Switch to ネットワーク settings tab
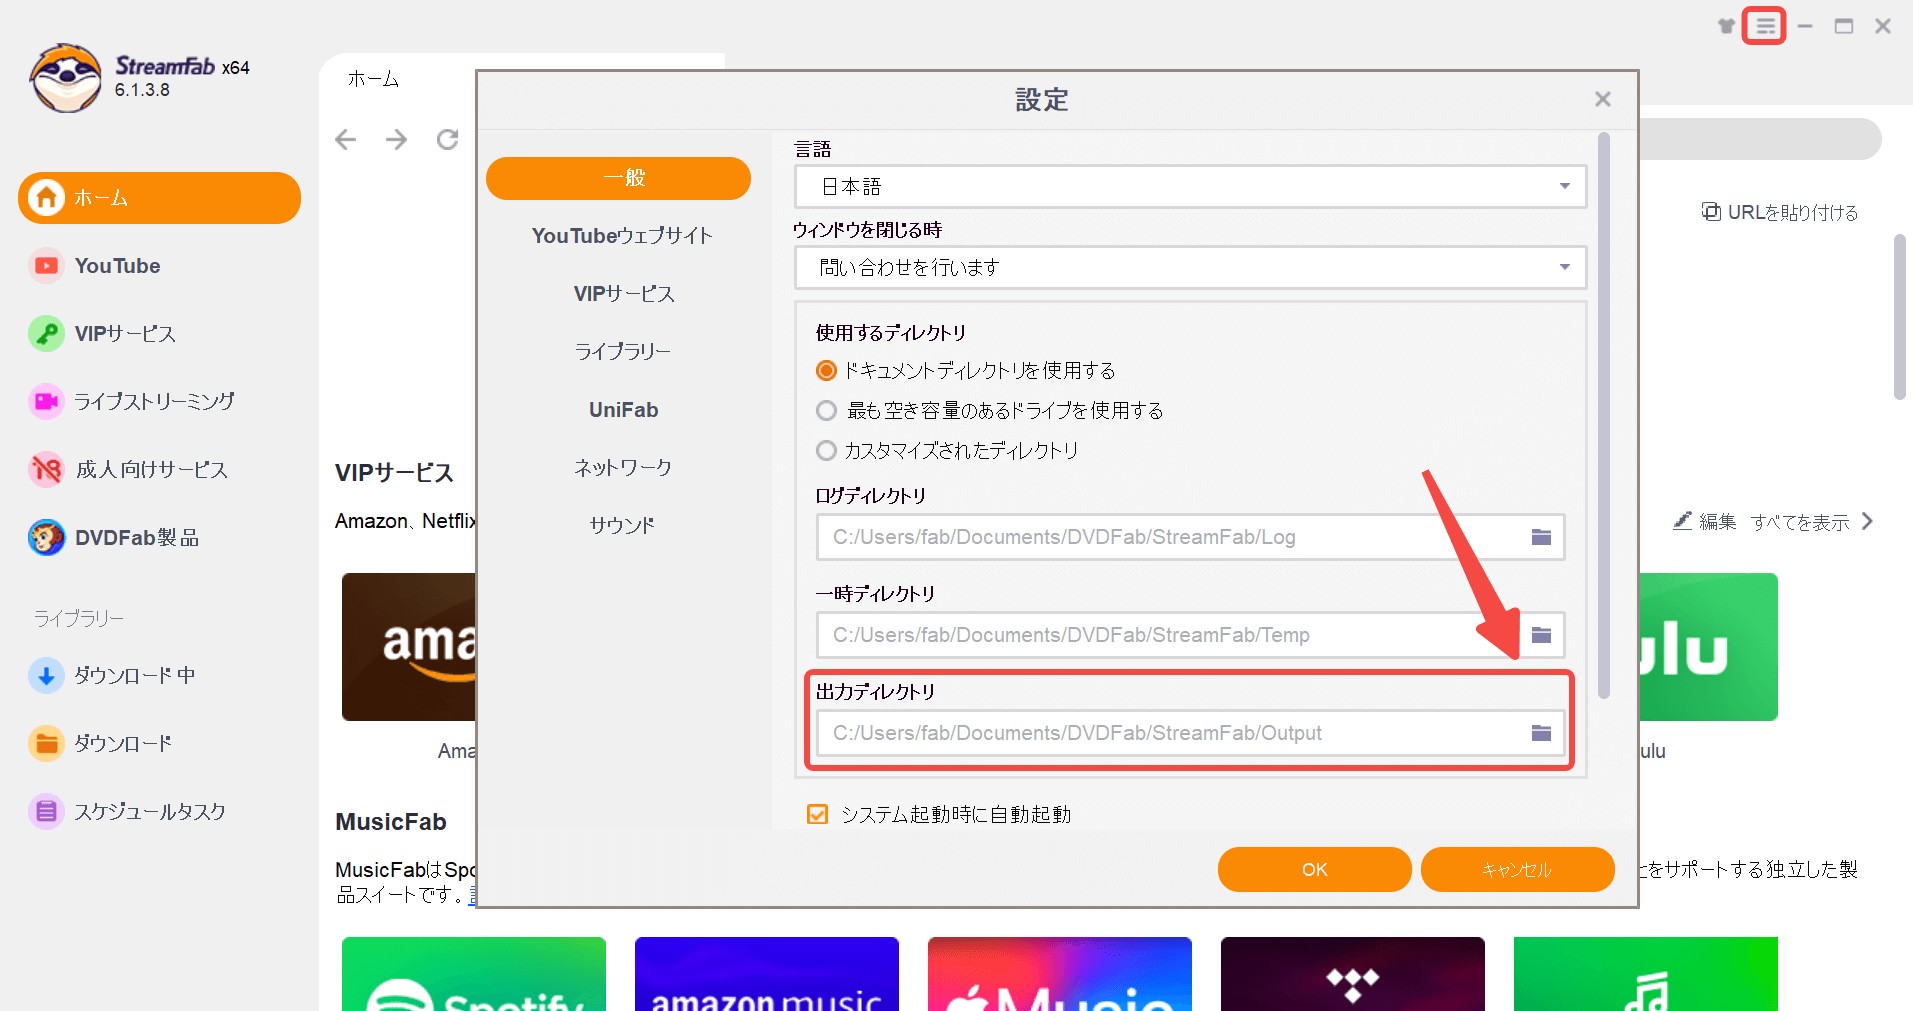Screen dimensions: 1913x1011 click(622, 468)
